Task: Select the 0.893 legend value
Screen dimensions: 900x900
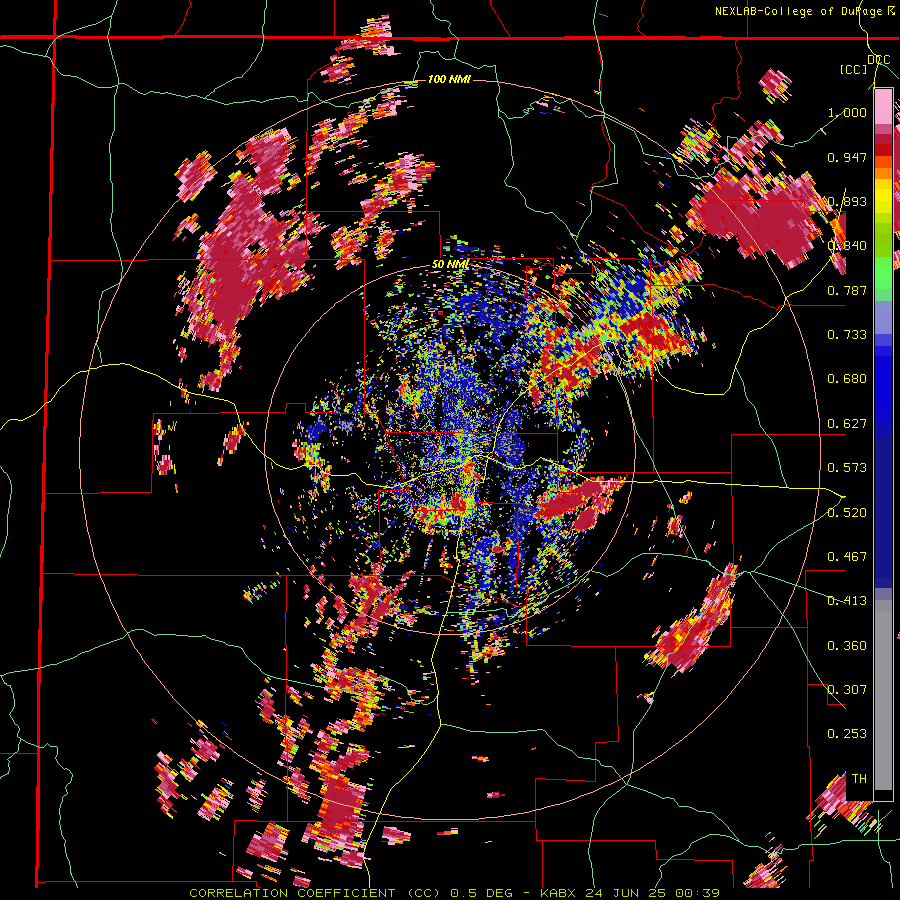Action: coord(847,201)
